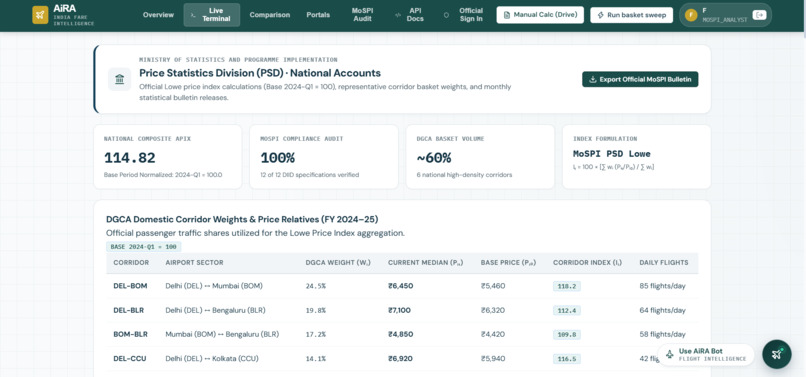The width and height of the screenshot is (806, 377).
Task: Click the 114.82 composite index value
Action: 130,158
